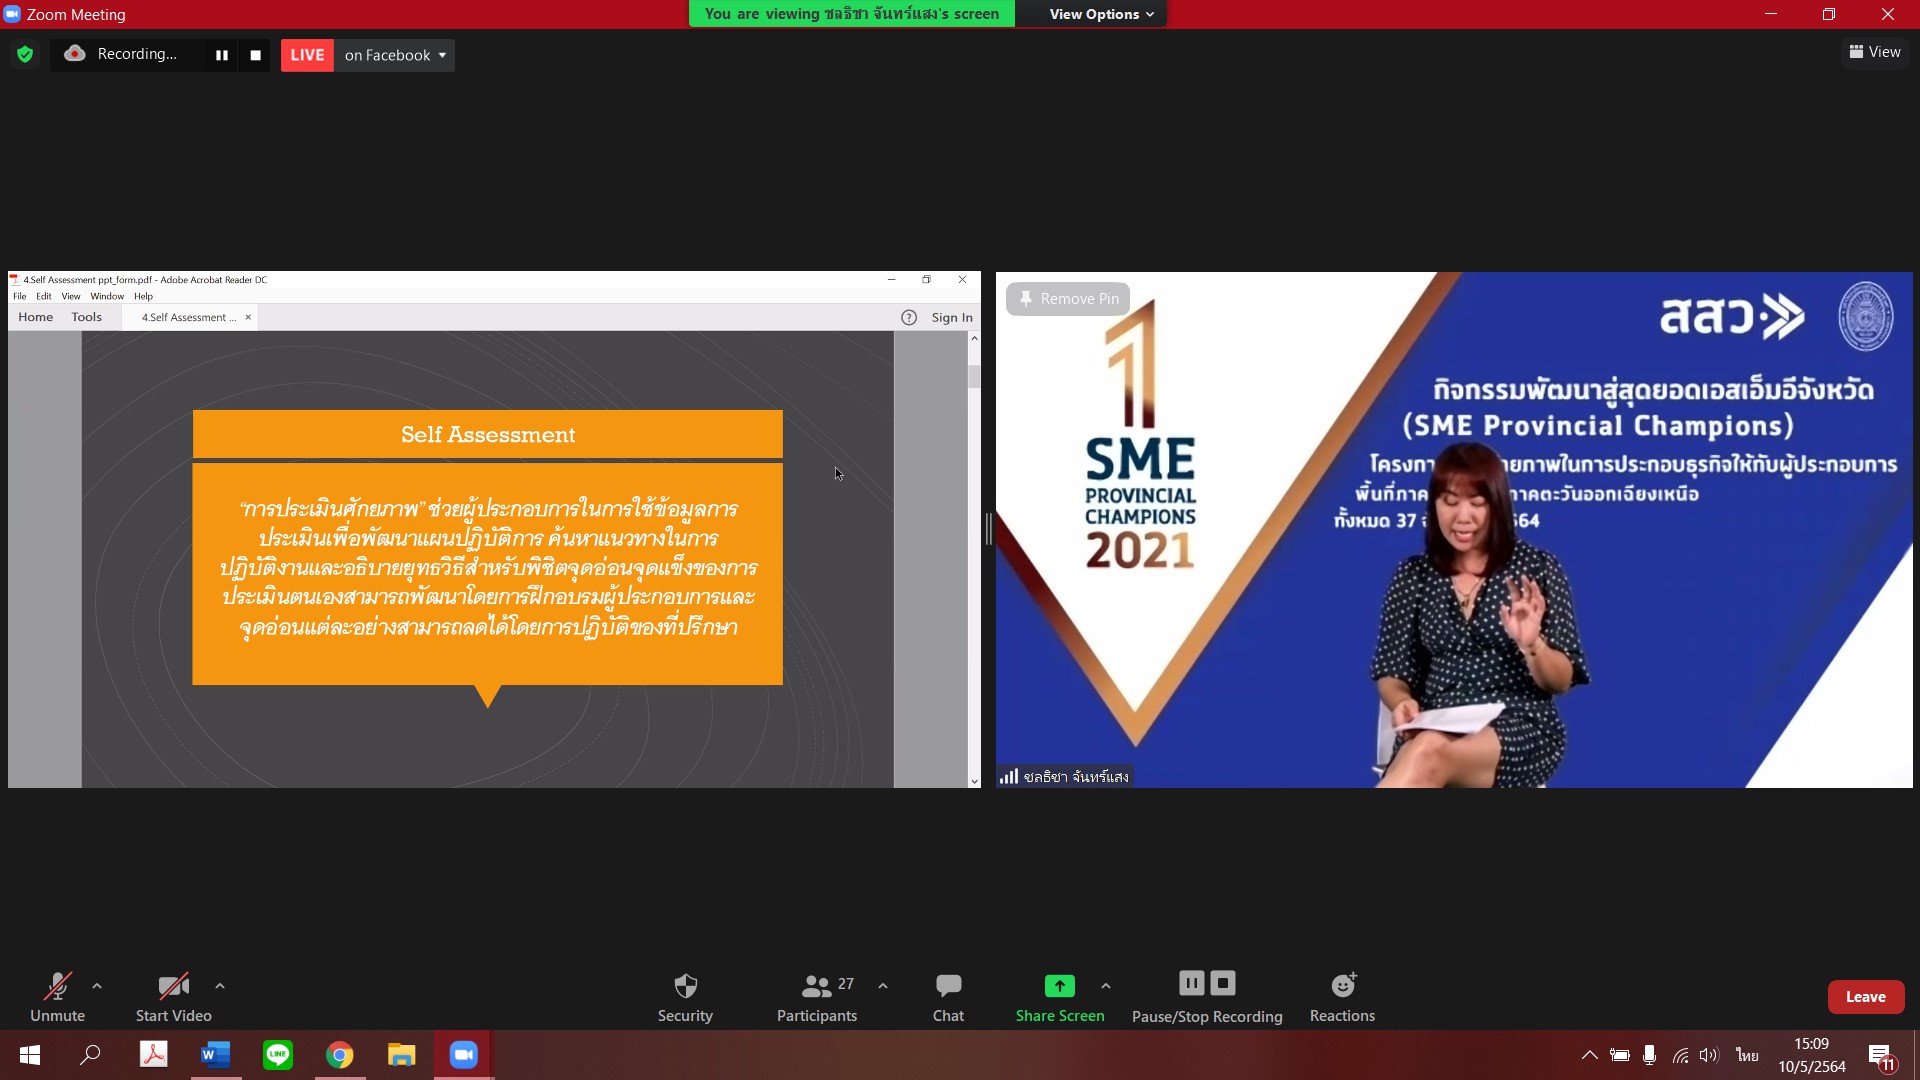Image resolution: width=1920 pixels, height=1080 pixels.
Task: Expand the share screen options arrow
Action: [1105, 986]
